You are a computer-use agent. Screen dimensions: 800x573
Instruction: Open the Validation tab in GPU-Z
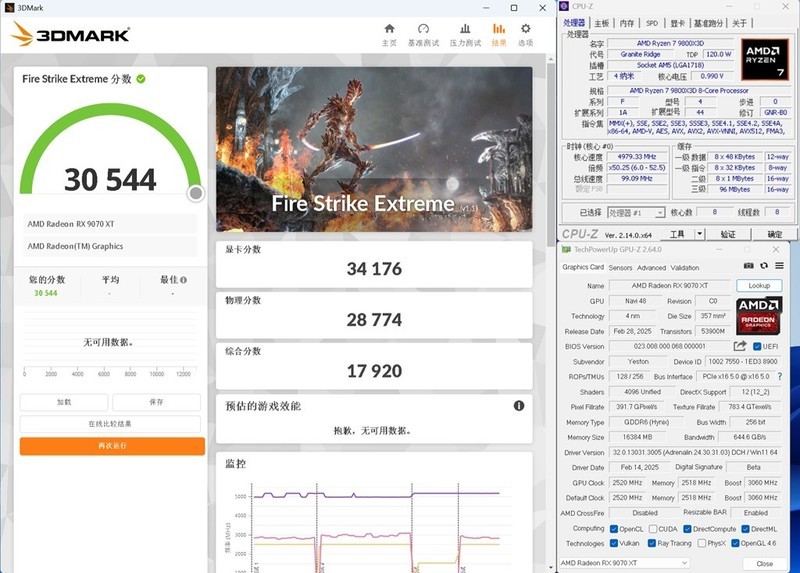[x=685, y=267]
